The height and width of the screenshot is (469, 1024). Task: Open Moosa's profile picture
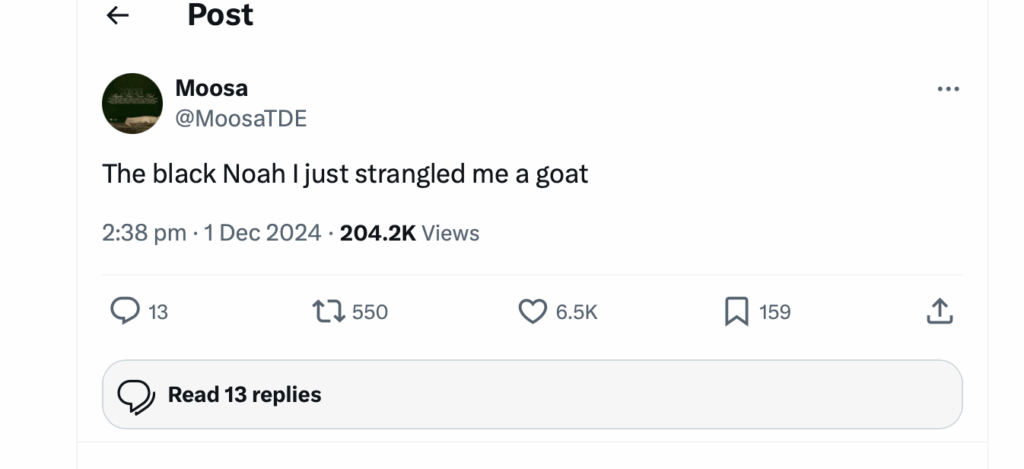tap(132, 103)
